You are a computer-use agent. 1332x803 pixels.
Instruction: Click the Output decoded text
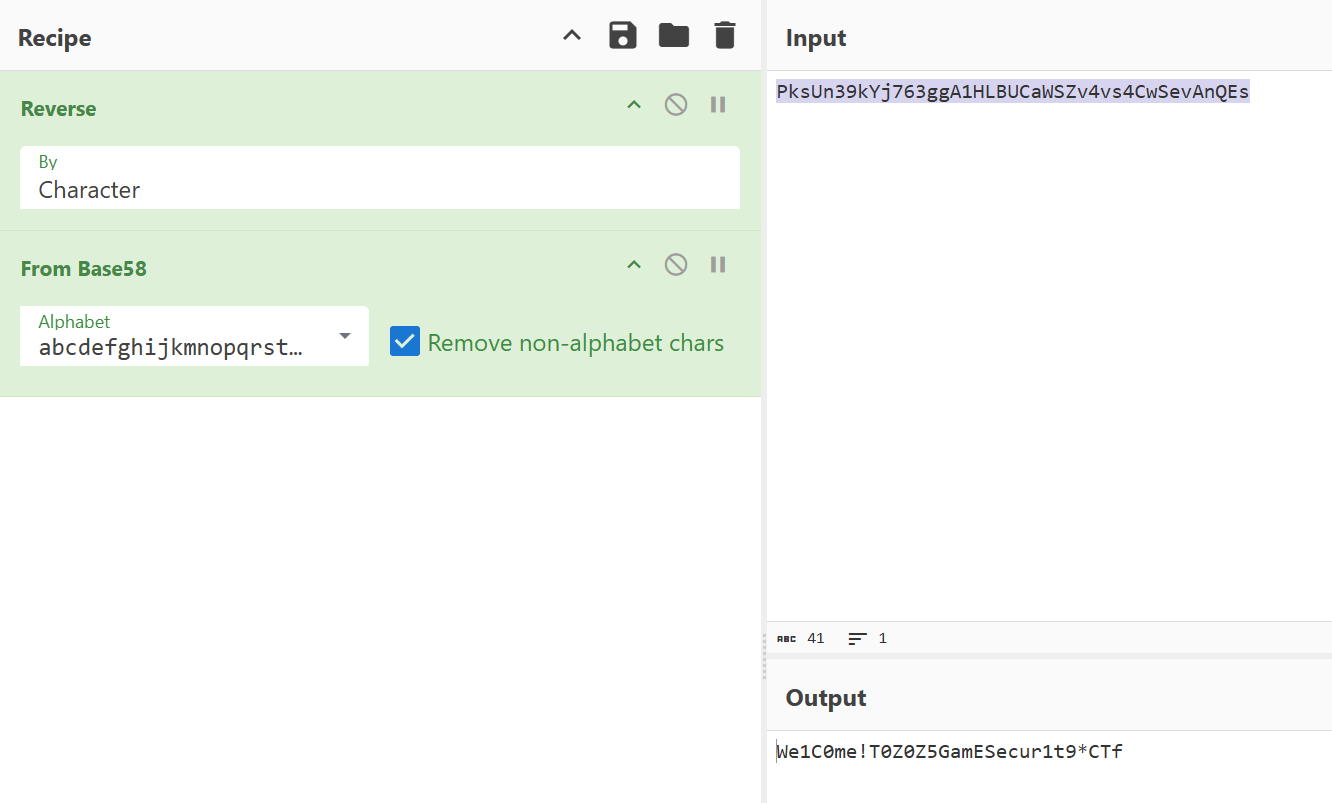point(950,752)
